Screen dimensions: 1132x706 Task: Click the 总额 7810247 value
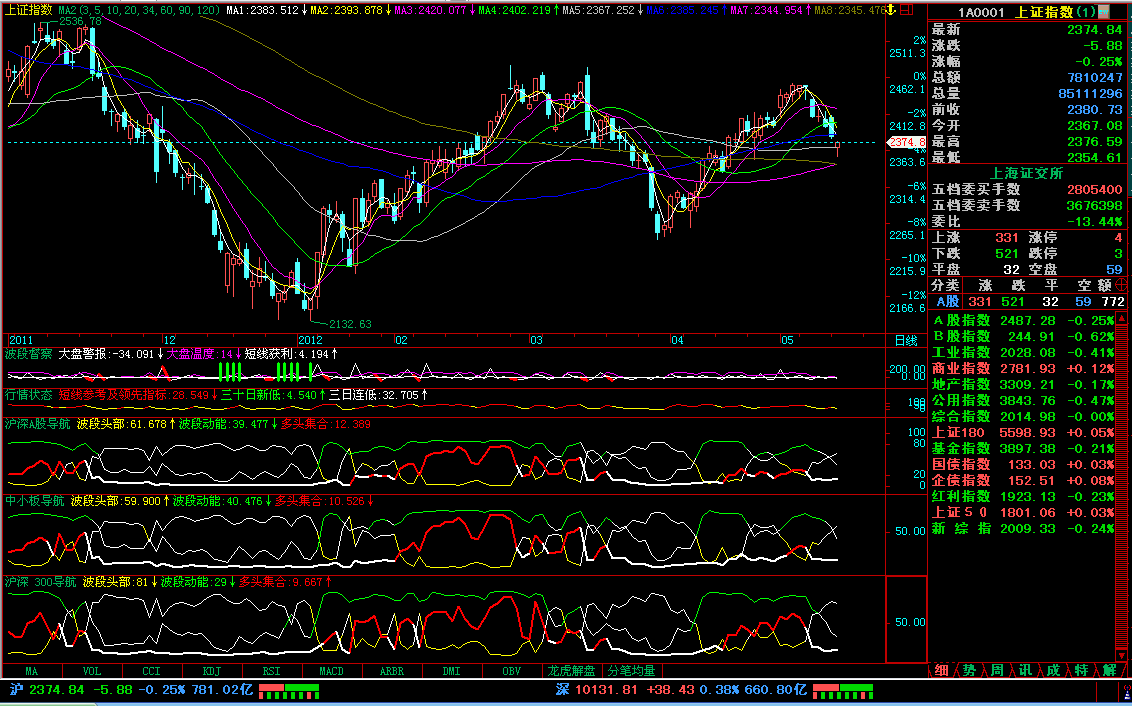coord(1094,77)
